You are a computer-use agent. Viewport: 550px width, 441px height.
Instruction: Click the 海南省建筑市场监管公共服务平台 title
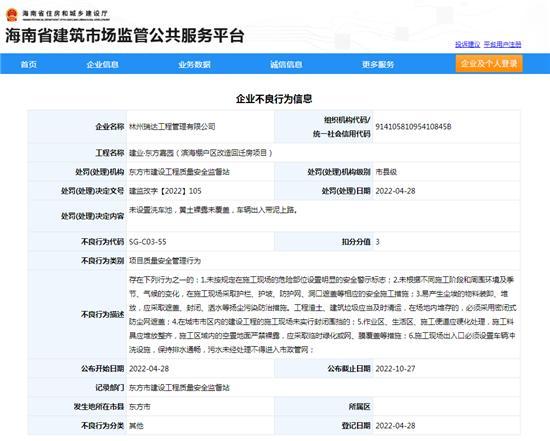pyautogui.click(x=125, y=36)
